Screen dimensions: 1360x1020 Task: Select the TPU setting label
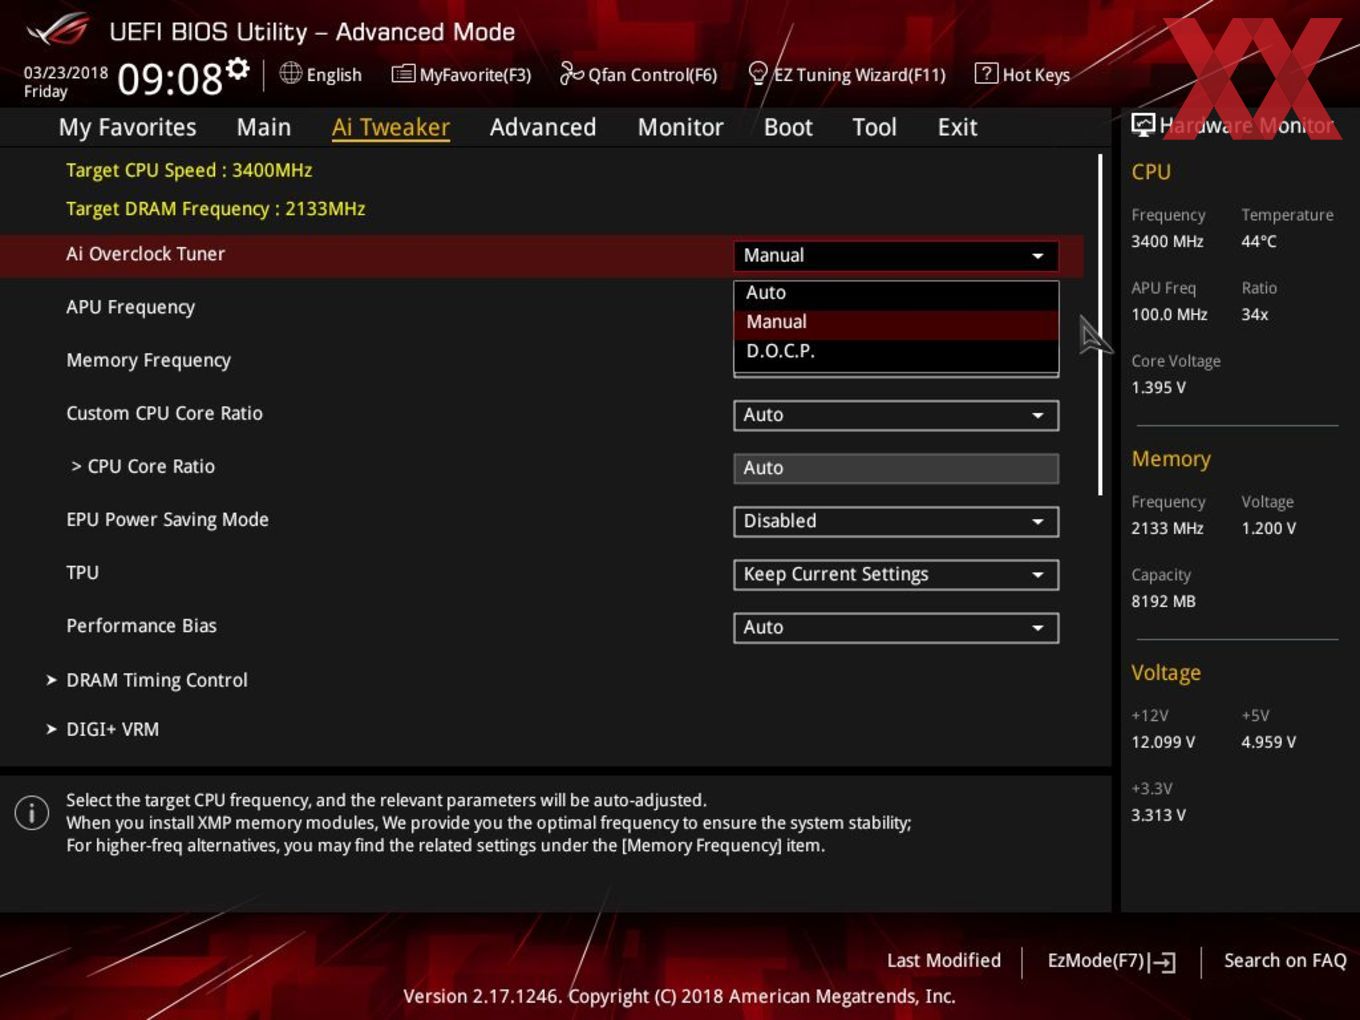point(82,573)
